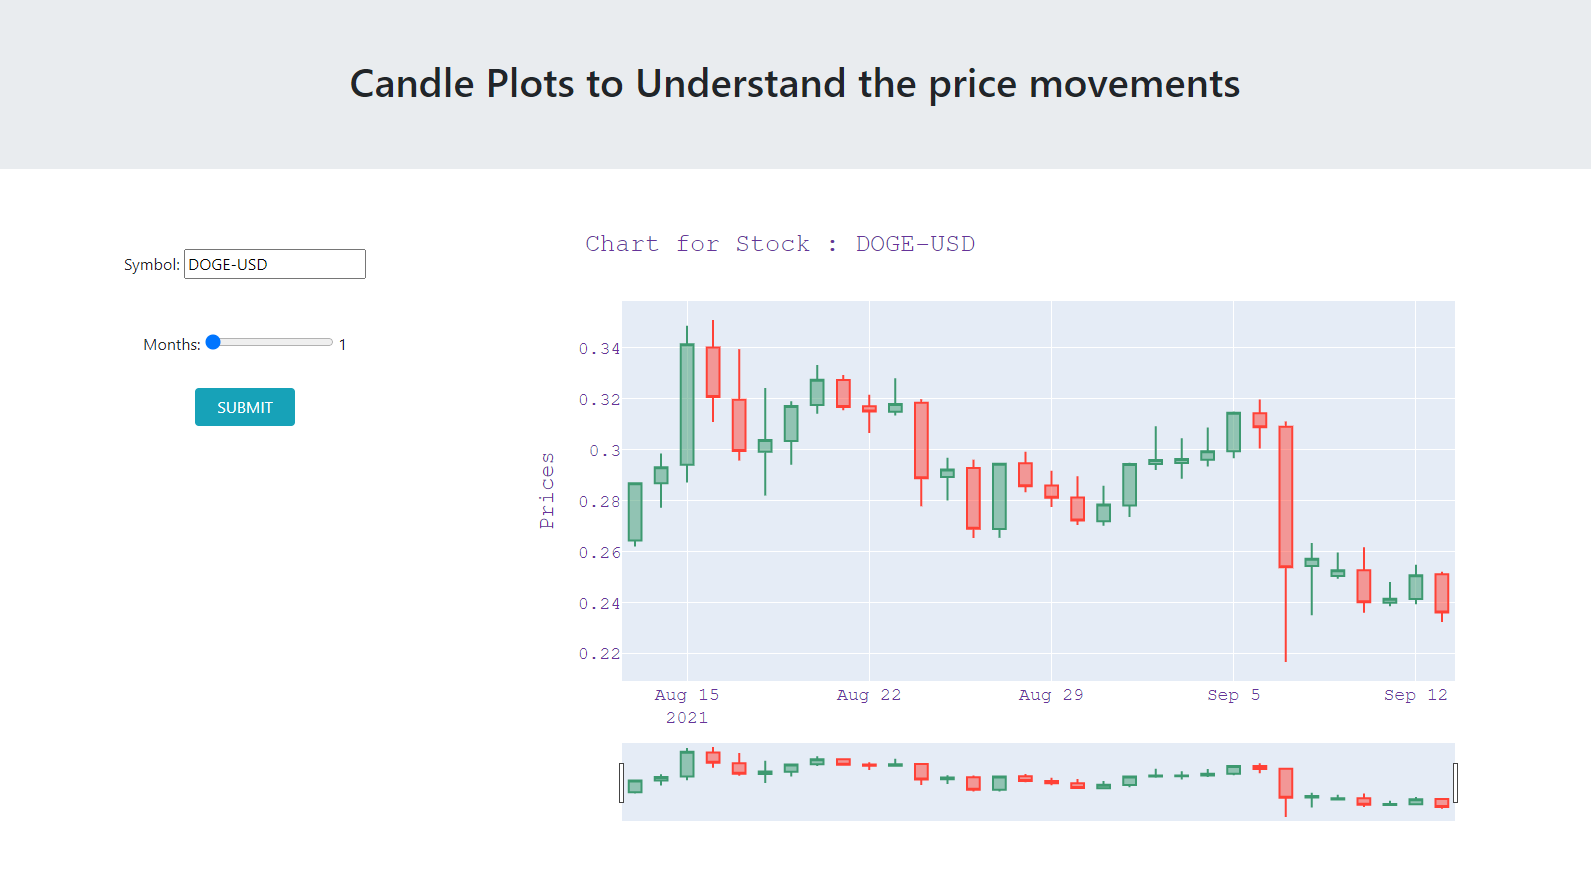Click the rightmost red candle in main chart
1591x885 pixels.
[1442, 593]
